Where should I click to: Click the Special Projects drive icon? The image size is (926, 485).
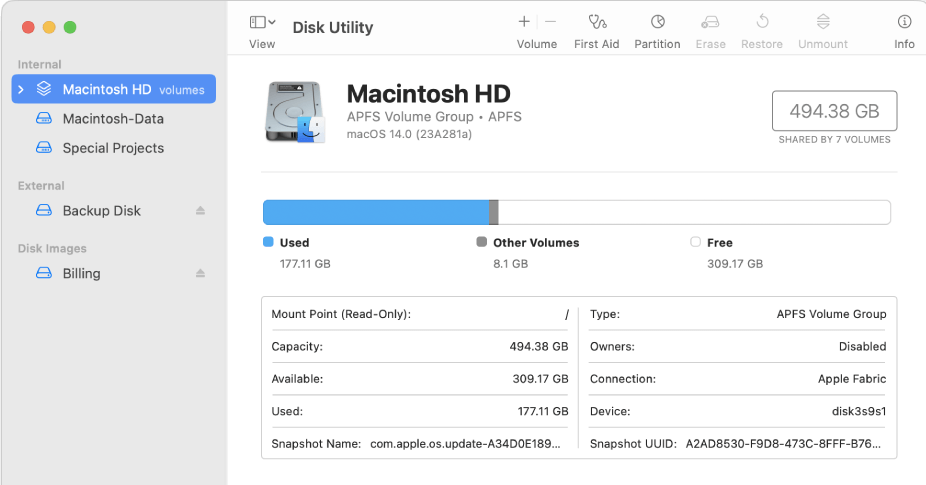(44, 148)
